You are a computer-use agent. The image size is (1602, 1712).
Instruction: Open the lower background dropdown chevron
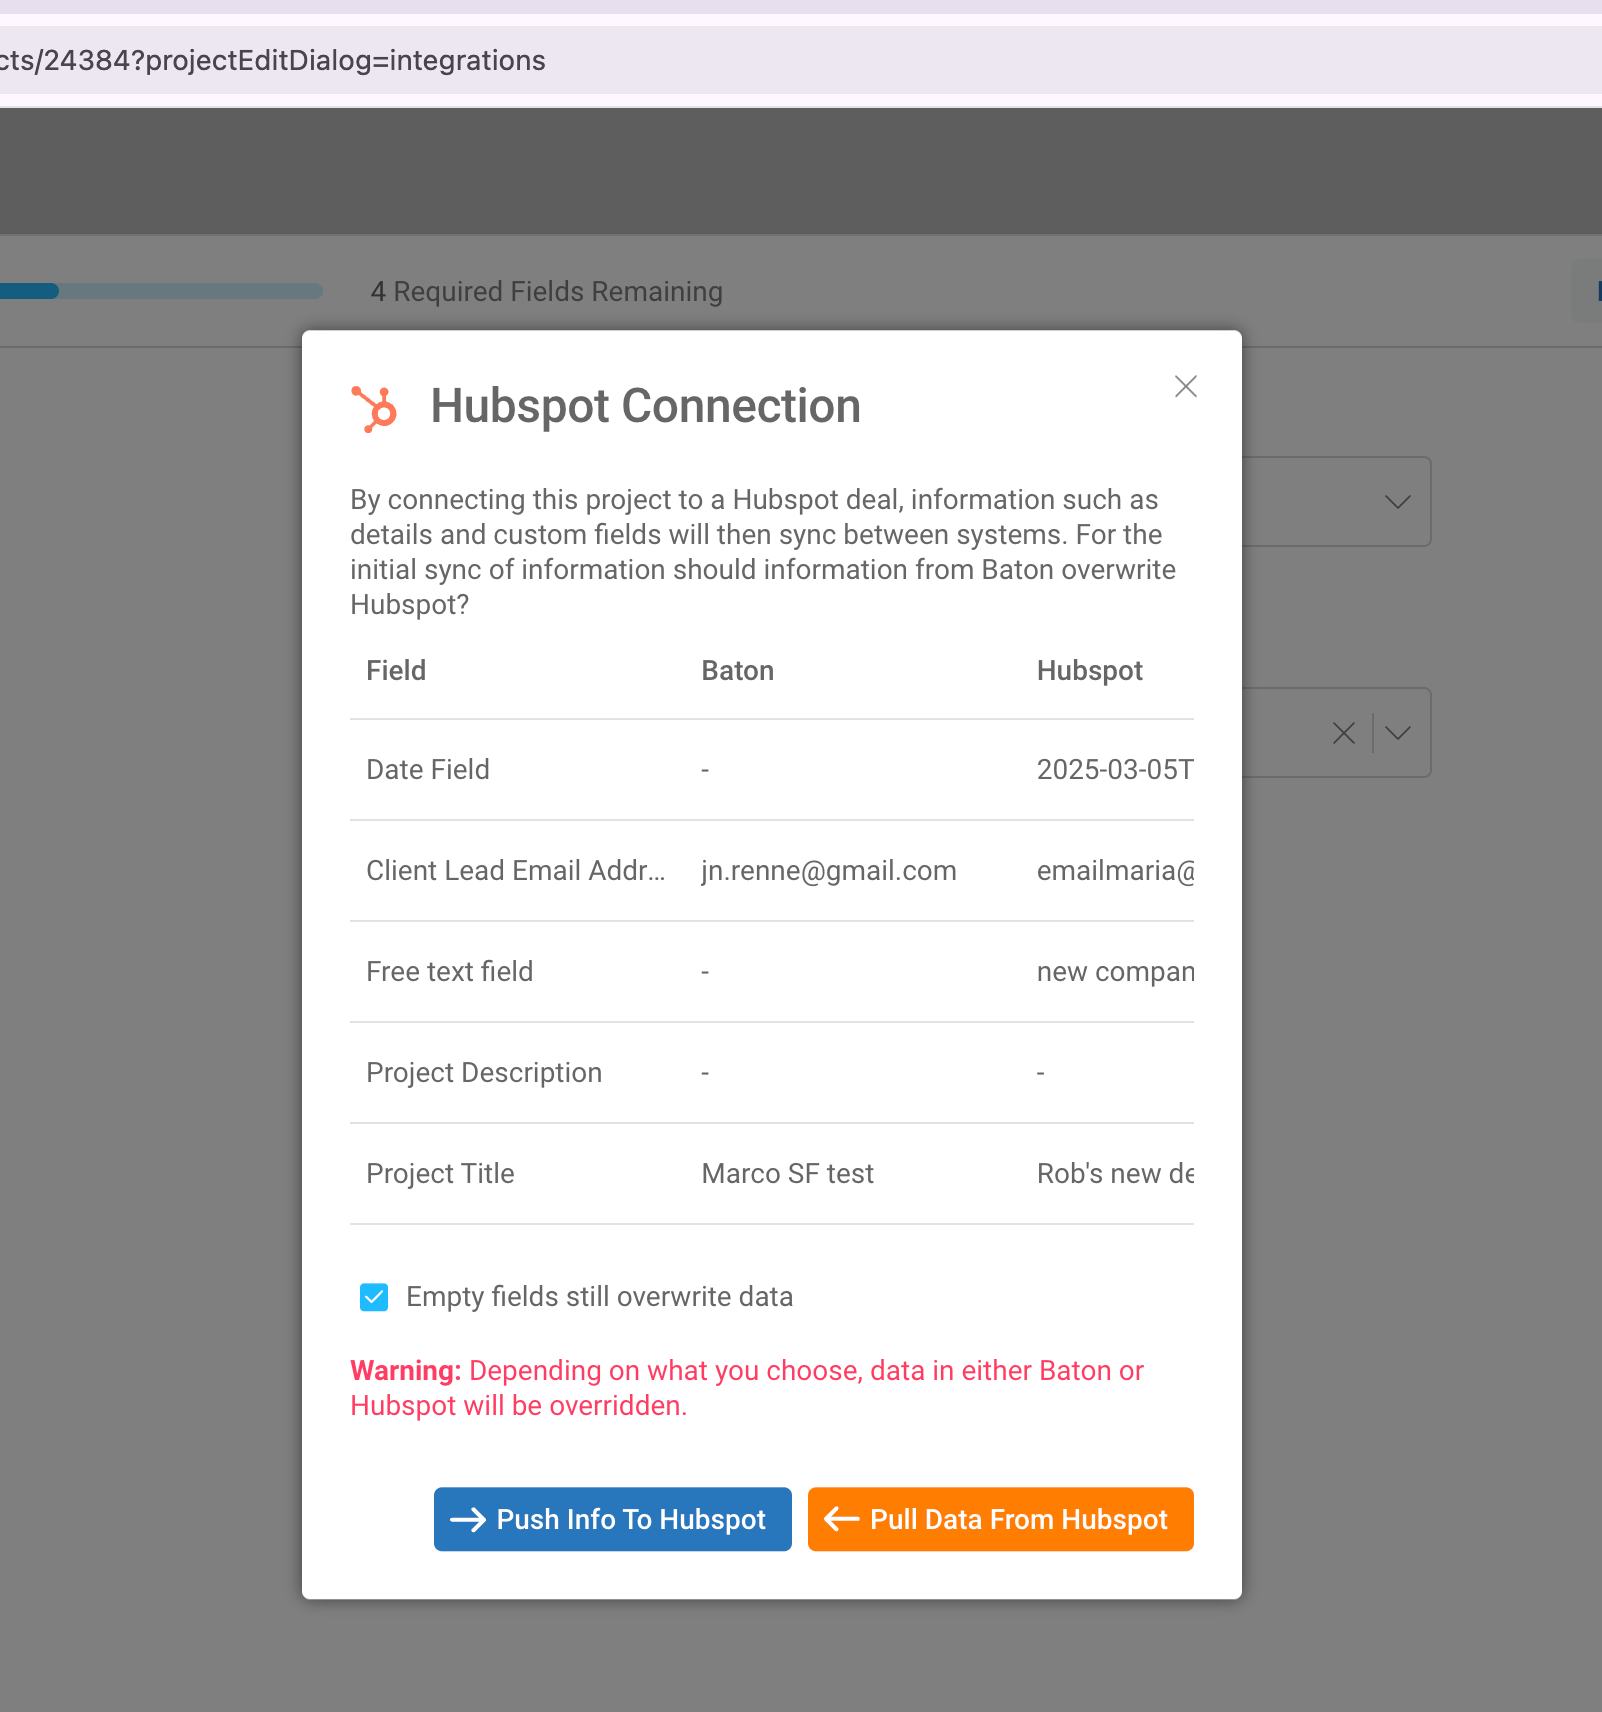click(1398, 733)
